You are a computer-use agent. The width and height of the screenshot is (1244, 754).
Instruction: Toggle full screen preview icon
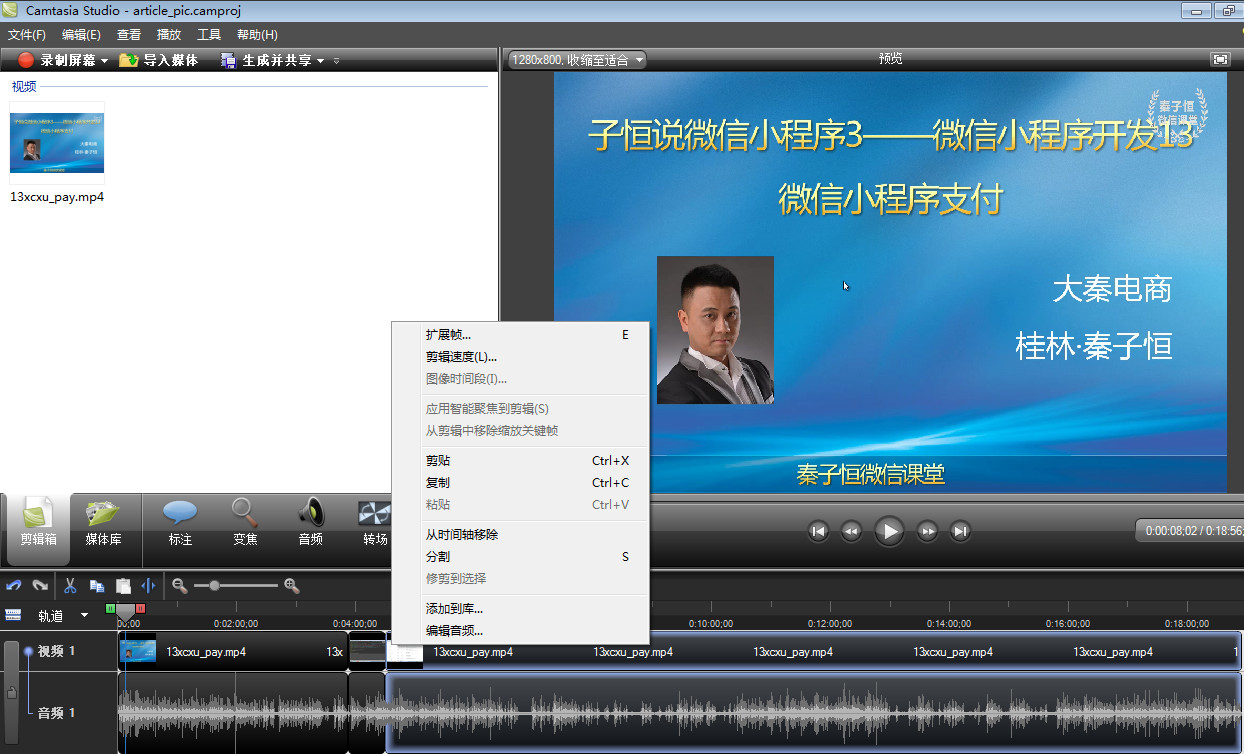pos(1220,59)
